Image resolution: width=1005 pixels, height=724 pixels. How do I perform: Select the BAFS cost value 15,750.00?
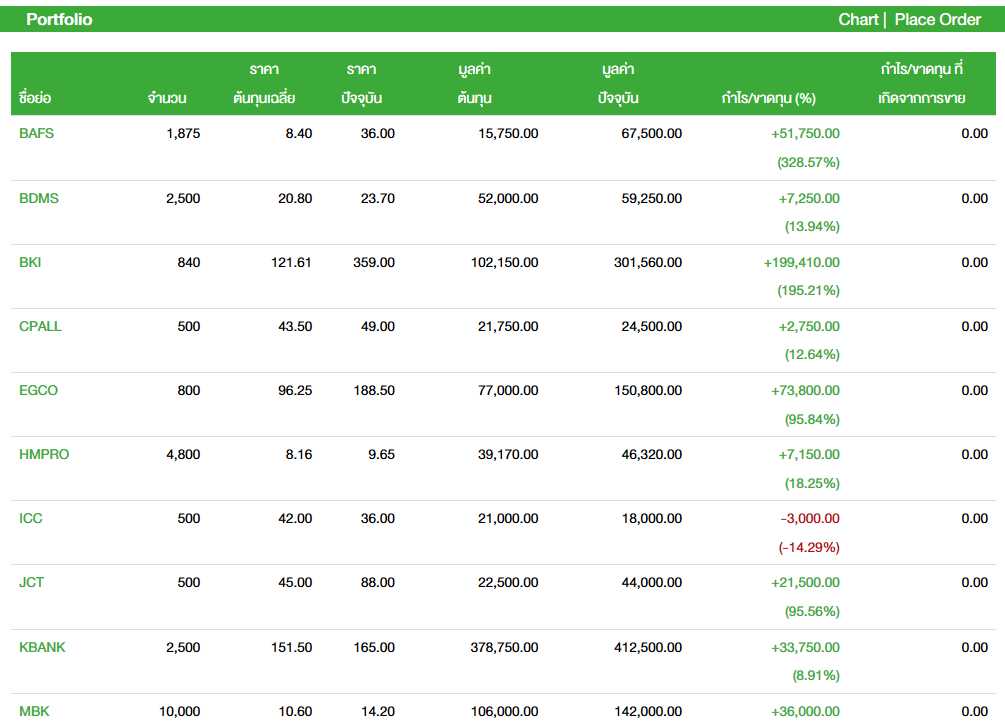pyautogui.click(x=508, y=133)
